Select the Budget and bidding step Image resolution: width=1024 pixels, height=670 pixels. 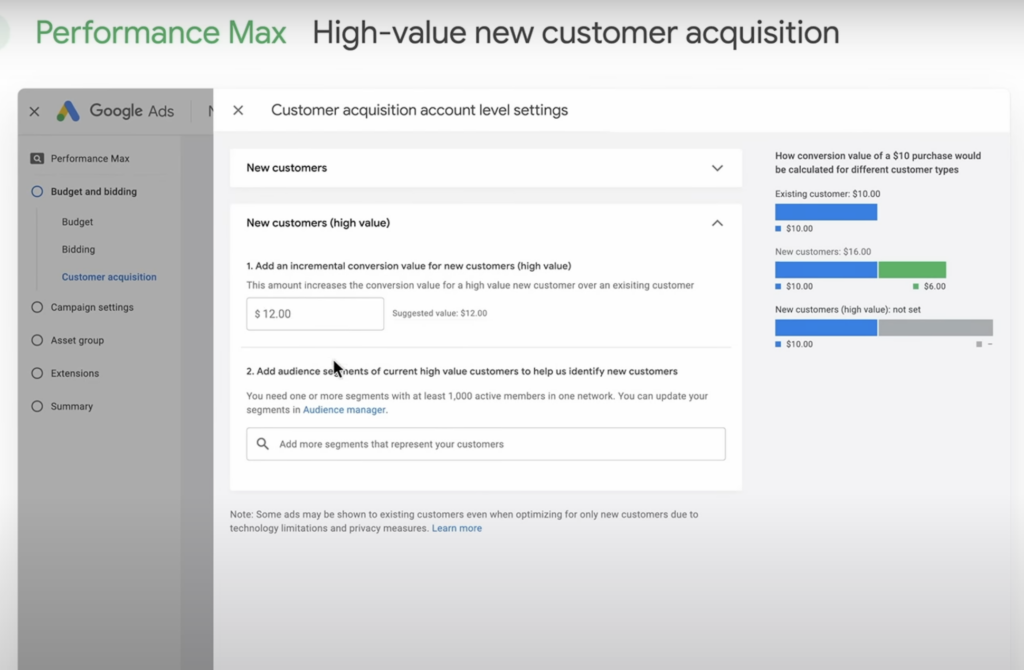[84, 191]
